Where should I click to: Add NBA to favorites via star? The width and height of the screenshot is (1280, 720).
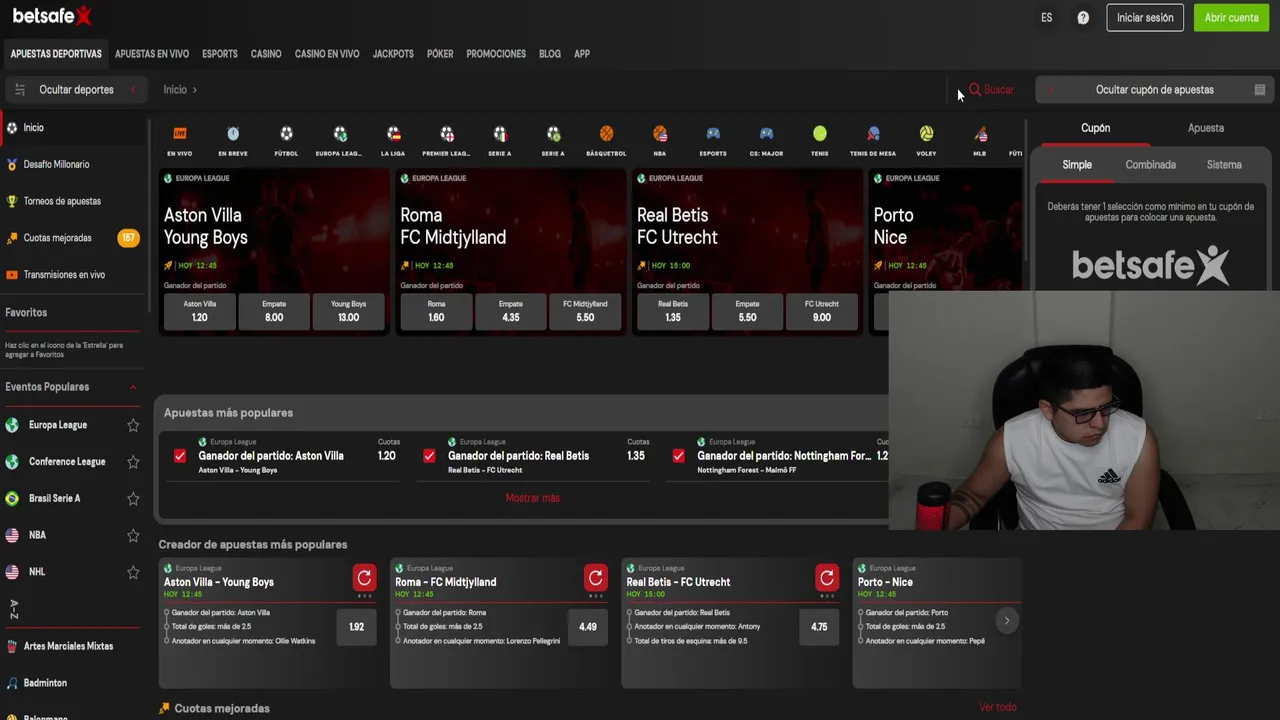(133, 535)
